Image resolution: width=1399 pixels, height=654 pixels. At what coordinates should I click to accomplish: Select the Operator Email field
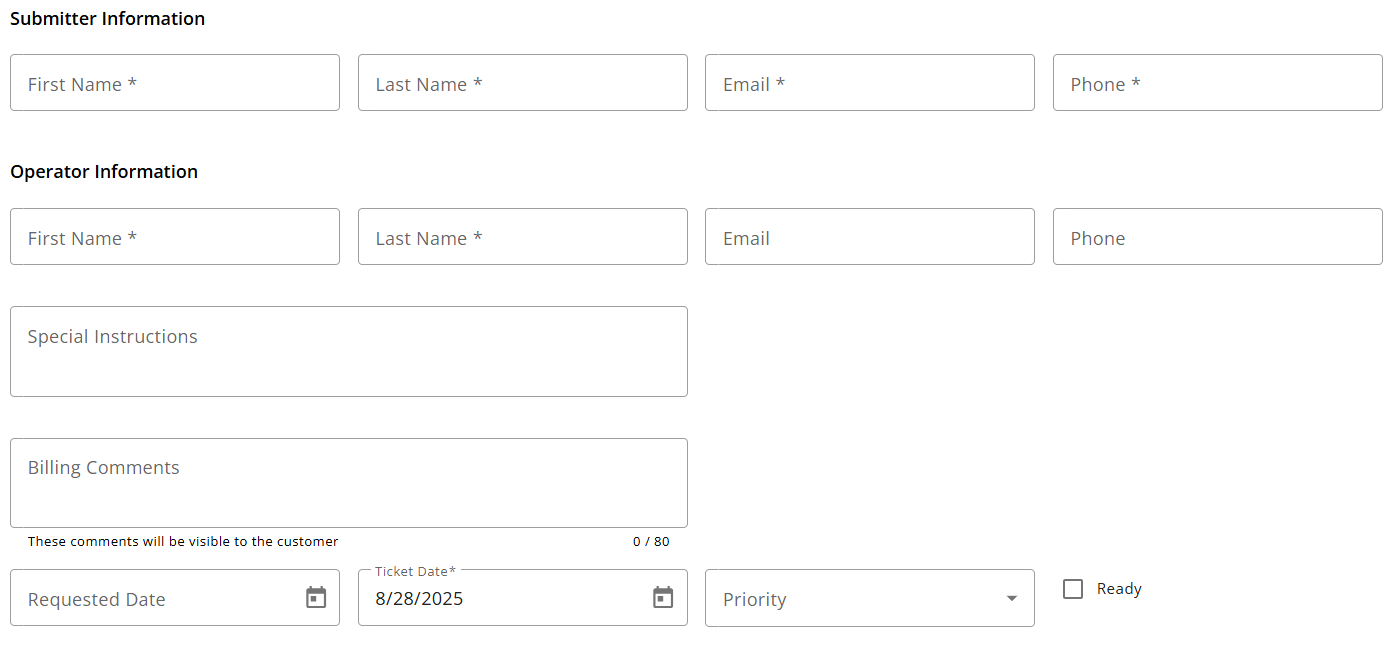pos(869,237)
